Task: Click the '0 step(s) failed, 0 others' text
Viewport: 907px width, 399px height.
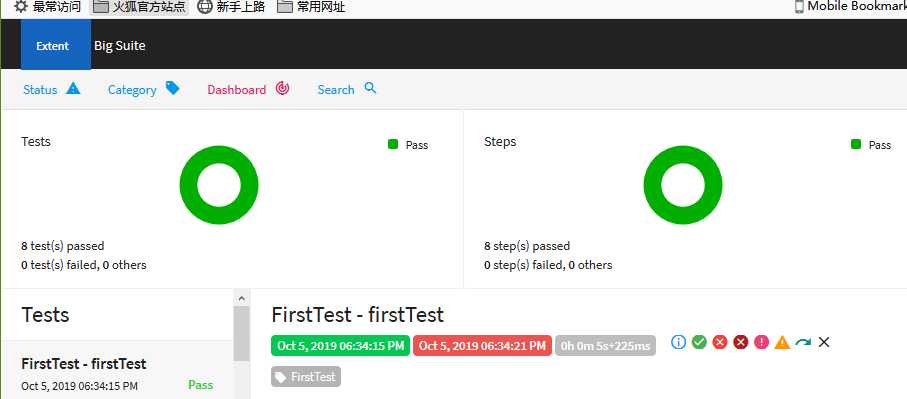Action: point(548,265)
